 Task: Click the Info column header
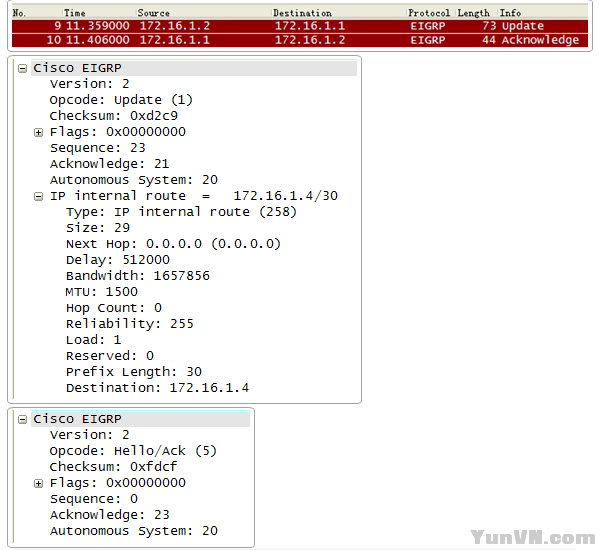coord(510,13)
